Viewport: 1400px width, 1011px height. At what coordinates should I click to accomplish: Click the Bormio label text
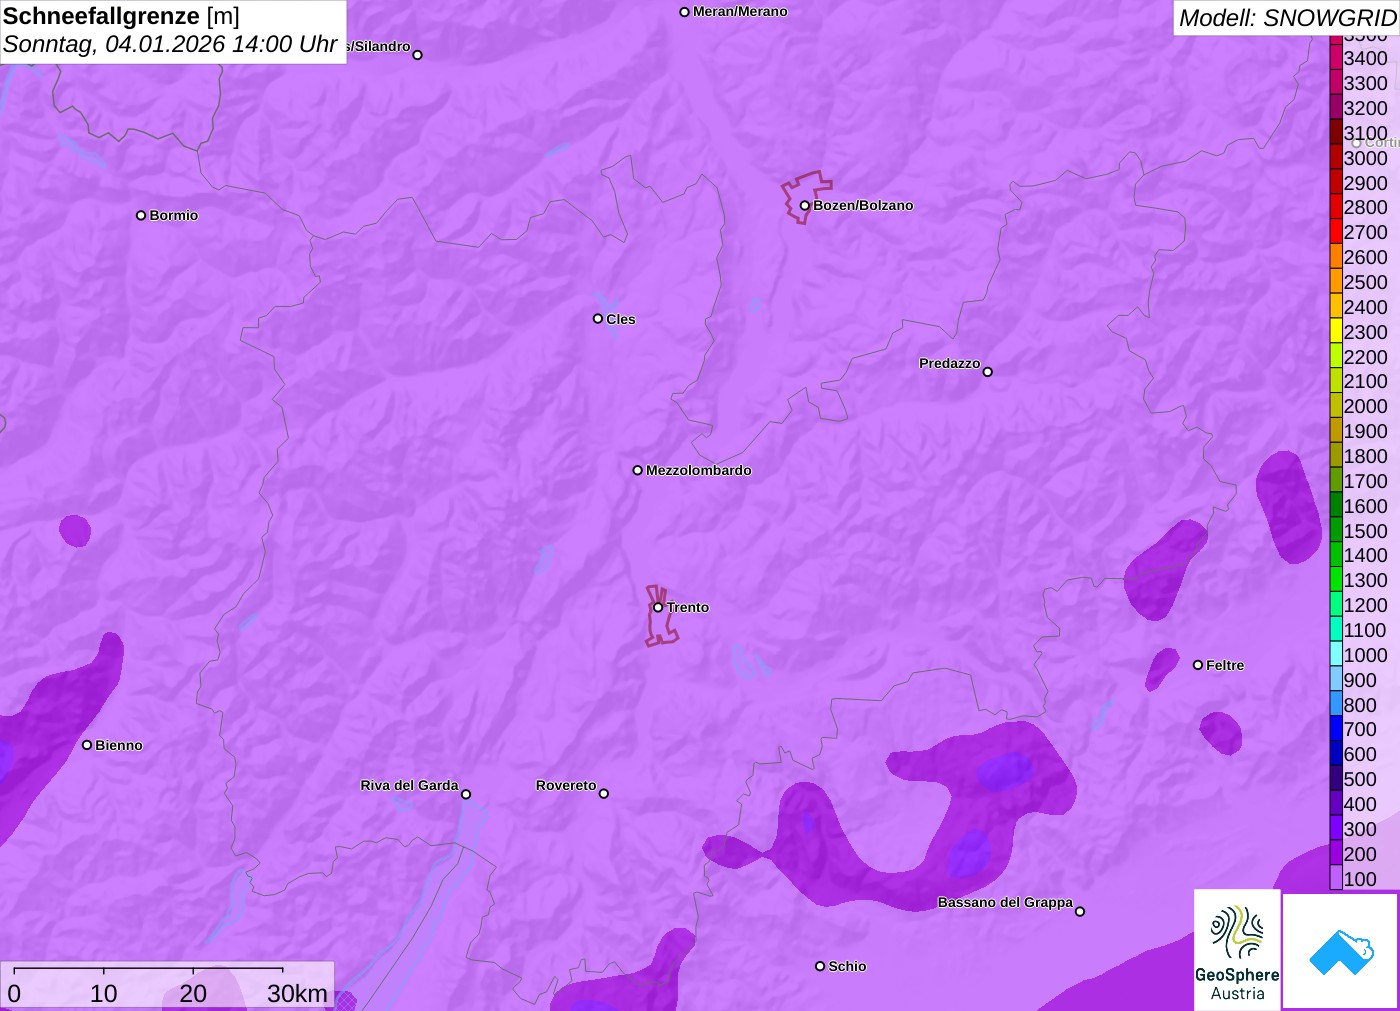point(174,215)
